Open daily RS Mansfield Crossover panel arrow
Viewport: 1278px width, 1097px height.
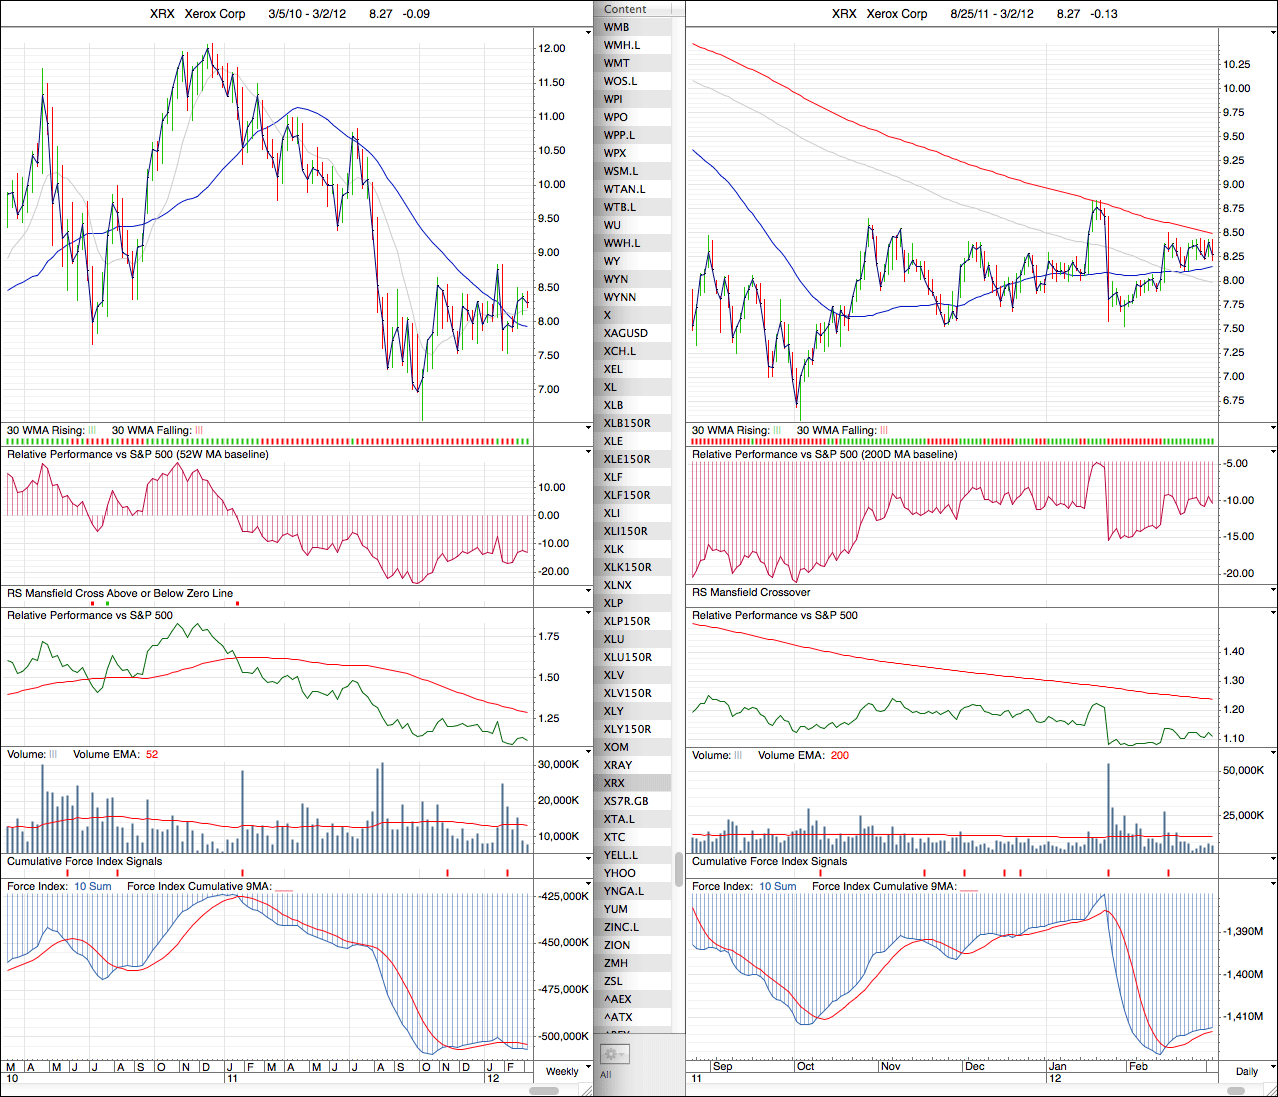1272,591
